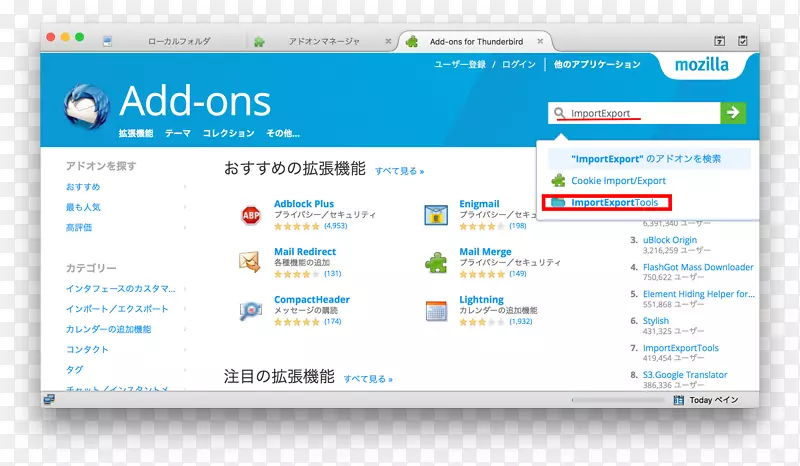The width and height of the screenshot is (800, 466).
Task: Open Lightning add-on title
Action: [481, 300]
